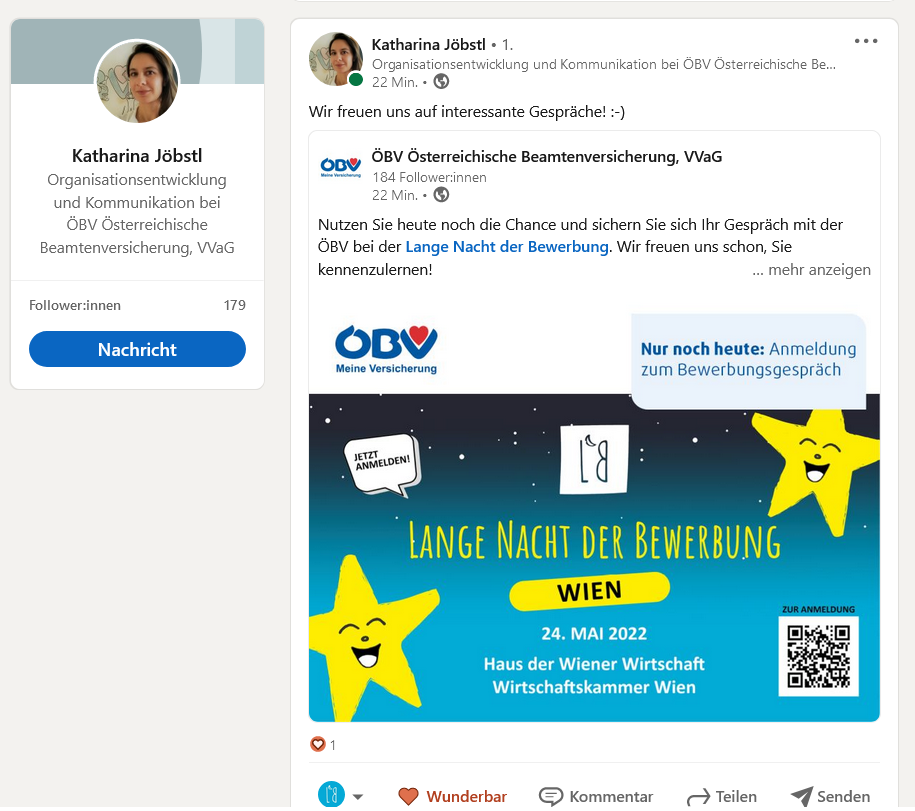Screen dimensions: 915x811
Task: Open the Lange Nacht der Bewerbung link
Action: pyautogui.click(x=507, y=247)
